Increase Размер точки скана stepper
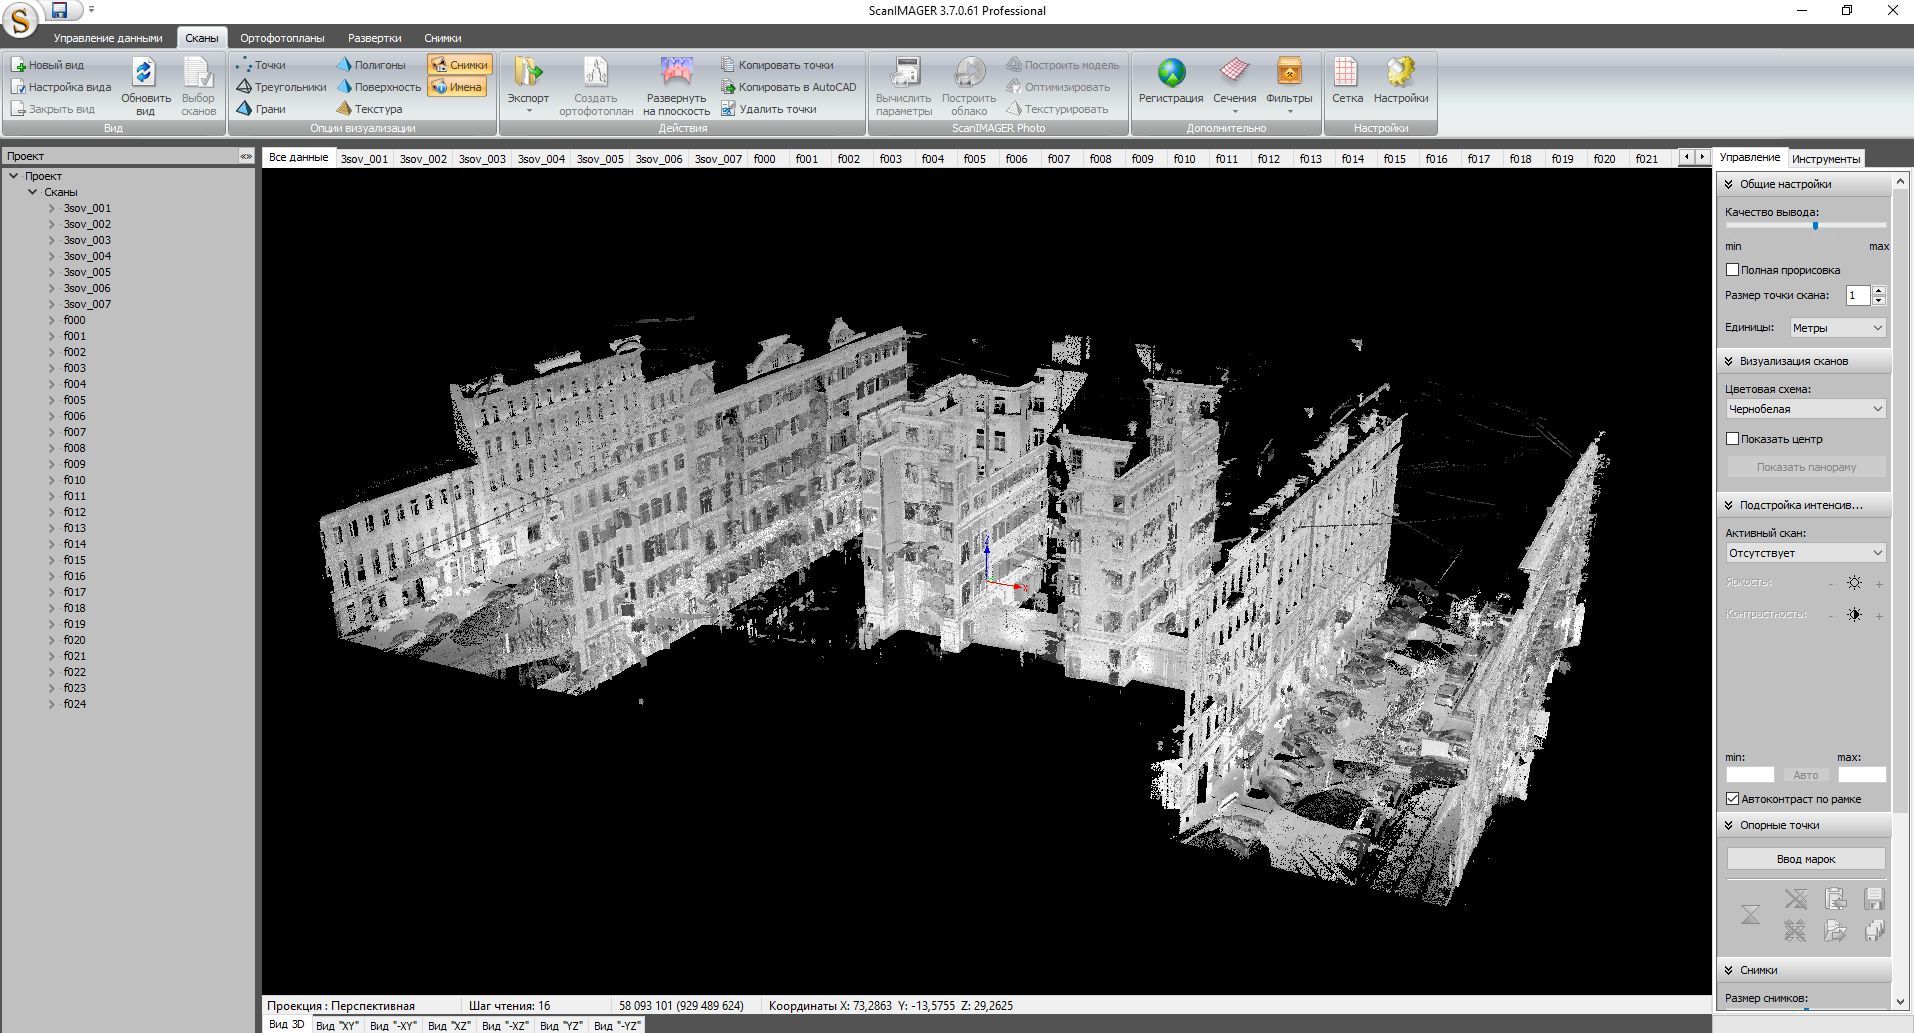The height and width of the screenshot is (1033, 1914). (x=1879, y=291)
